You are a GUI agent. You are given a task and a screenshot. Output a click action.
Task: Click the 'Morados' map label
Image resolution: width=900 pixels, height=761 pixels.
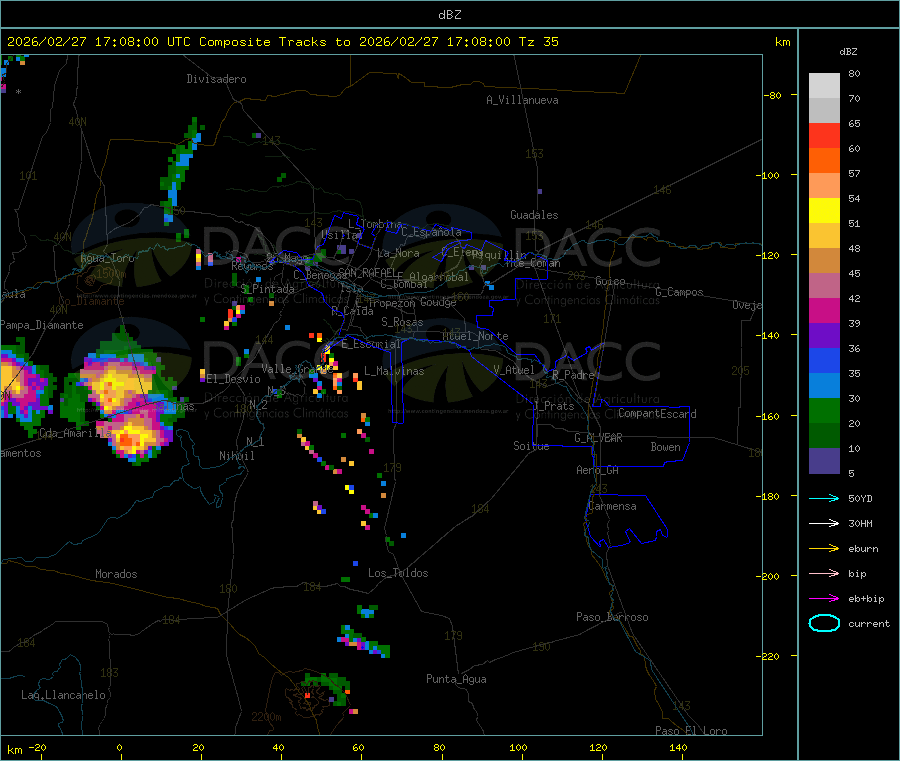(x=117, y=574)
